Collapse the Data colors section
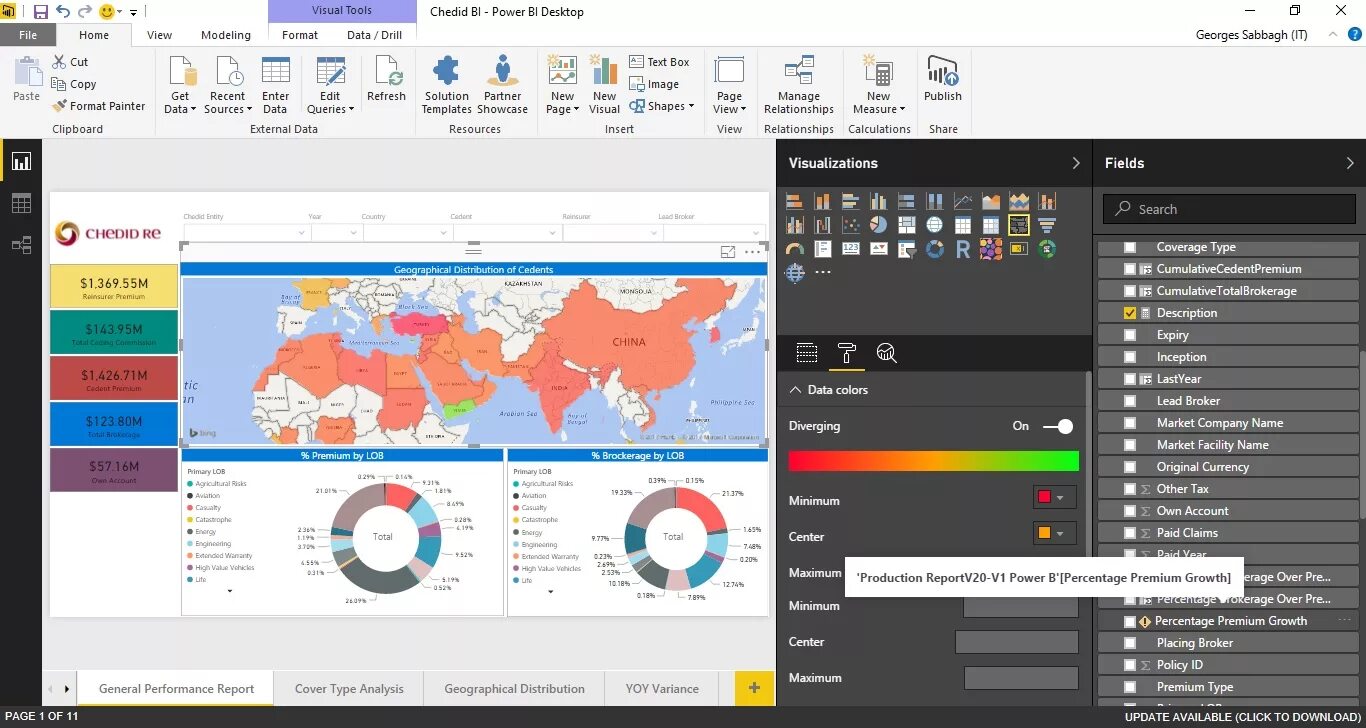This screenshot has height=728, width=1366. [796, 390]
